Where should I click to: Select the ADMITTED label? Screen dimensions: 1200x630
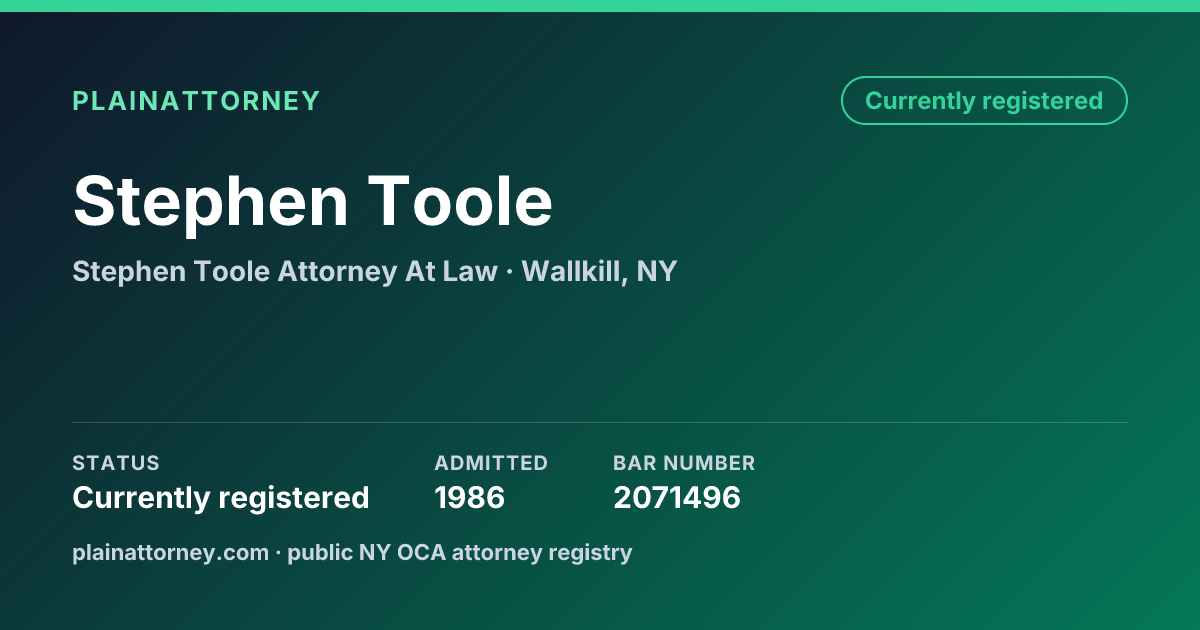pyautogui.click(x=491, y=463)
